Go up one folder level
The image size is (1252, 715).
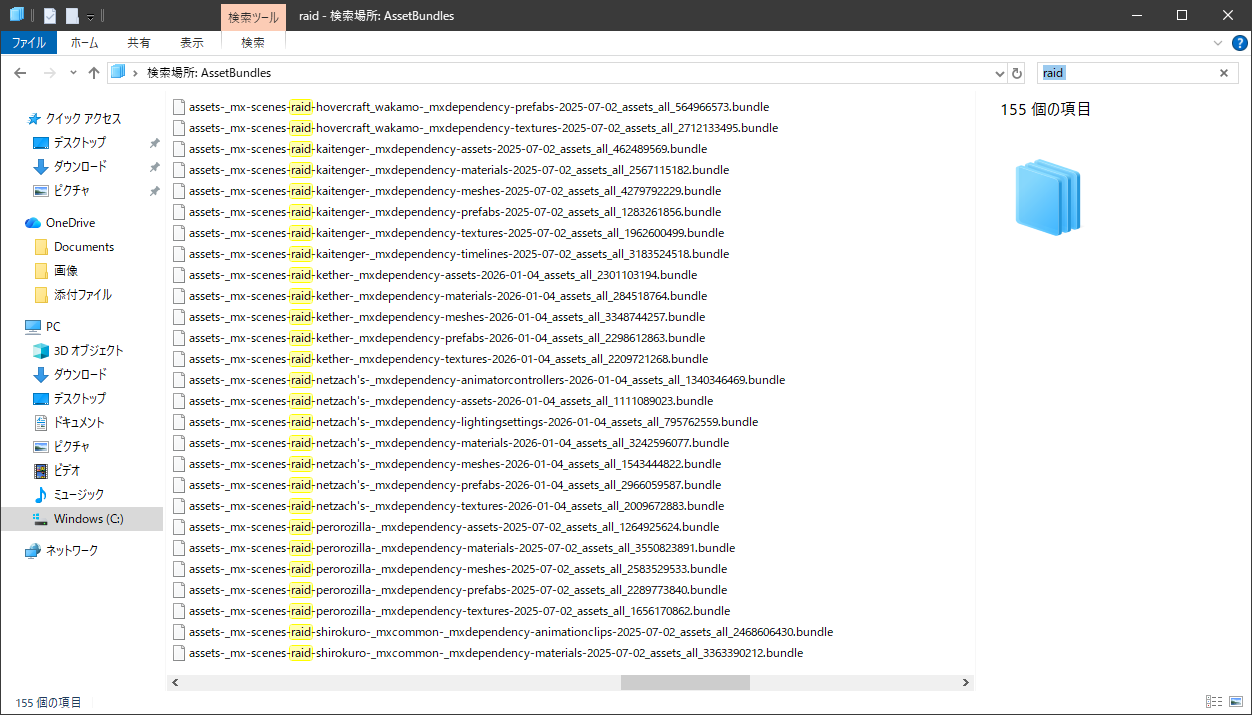click(94, 73)
